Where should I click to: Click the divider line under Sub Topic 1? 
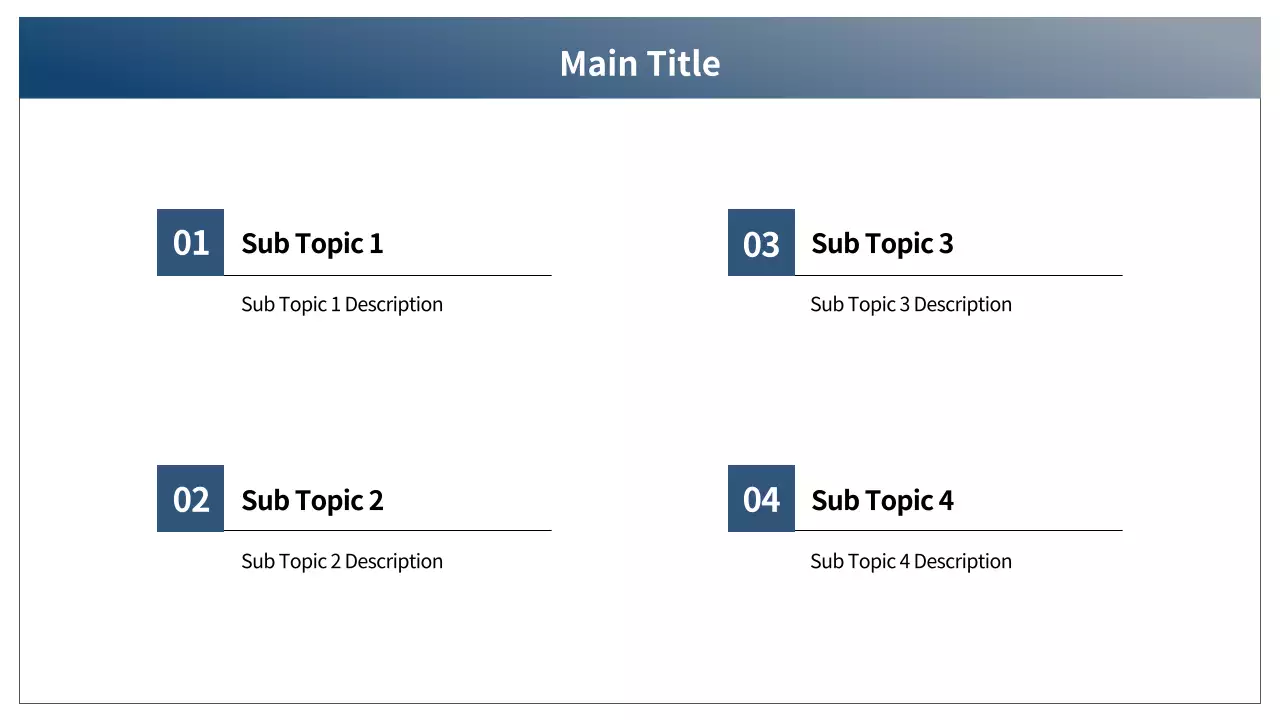[x=450, y=275]
